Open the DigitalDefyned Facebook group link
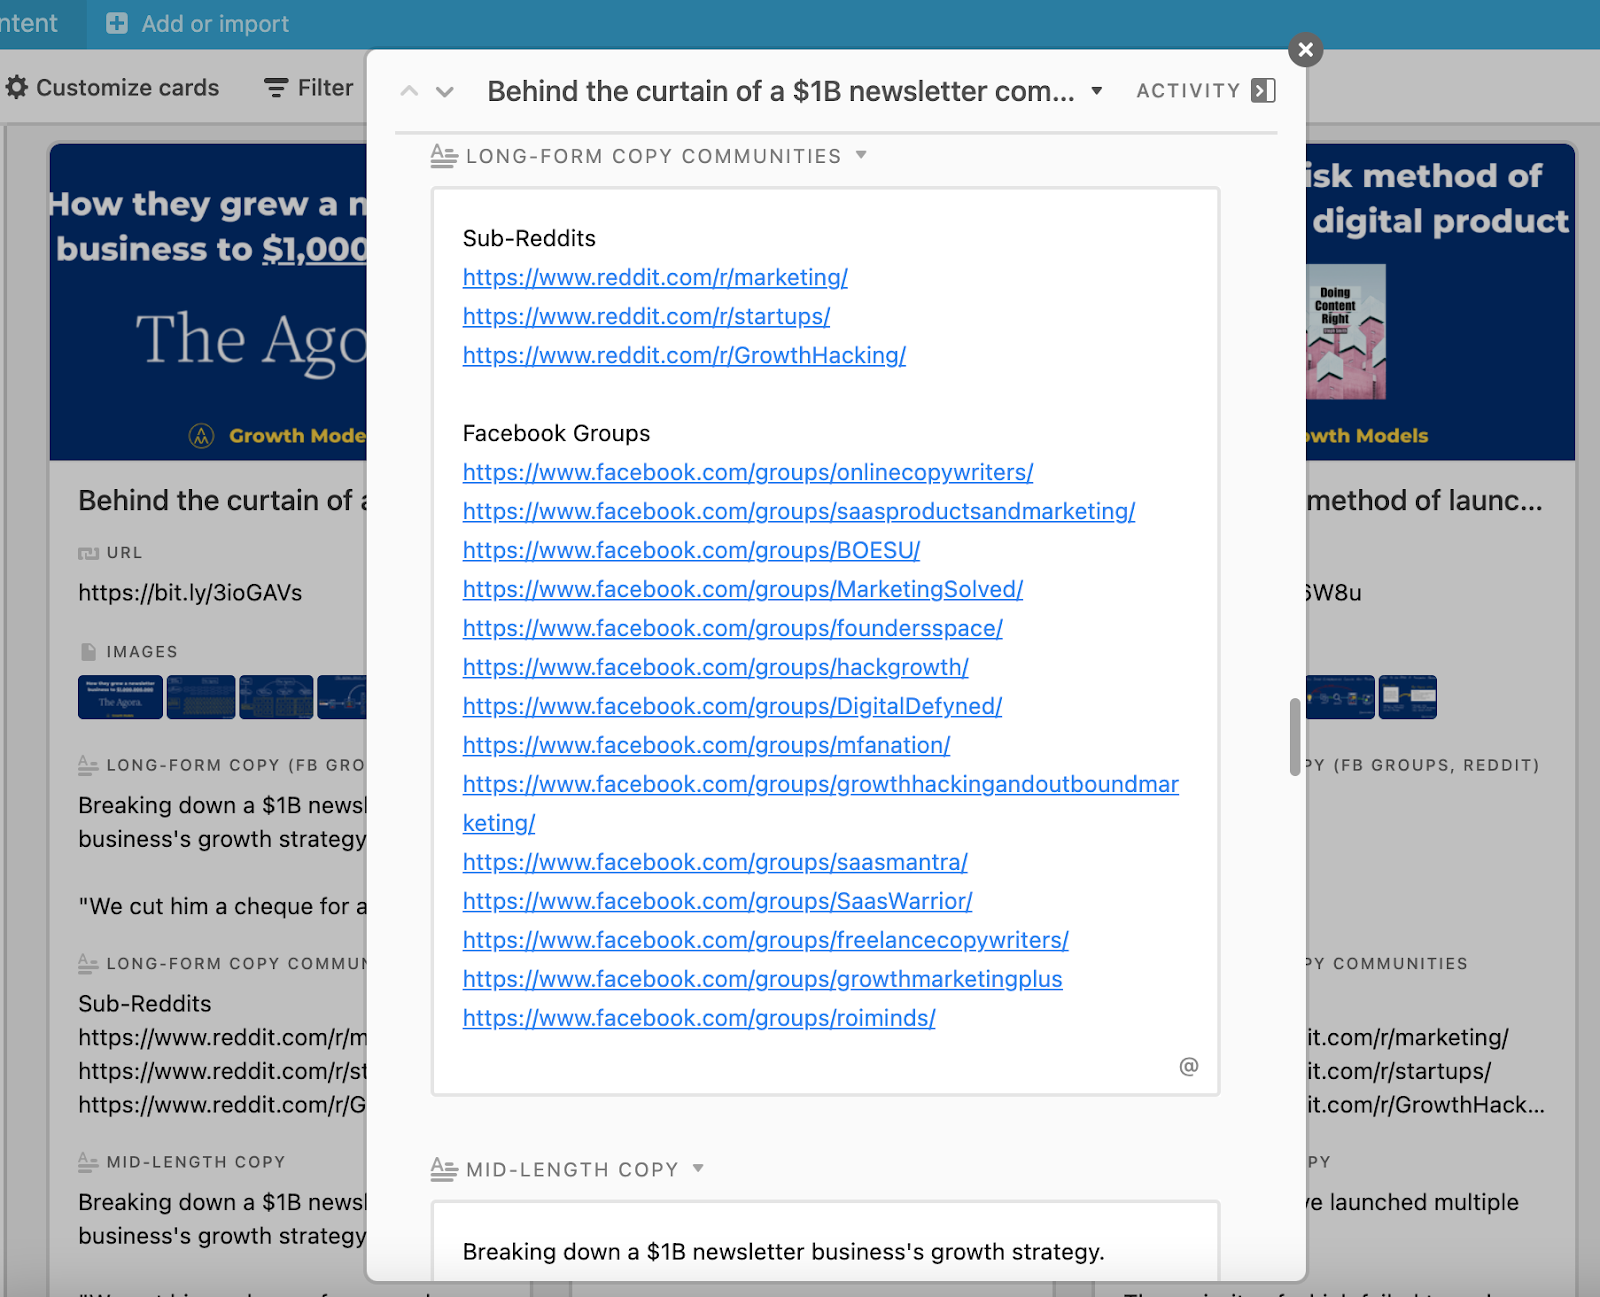This screenshot has height=1297, width=1600. 732,706
